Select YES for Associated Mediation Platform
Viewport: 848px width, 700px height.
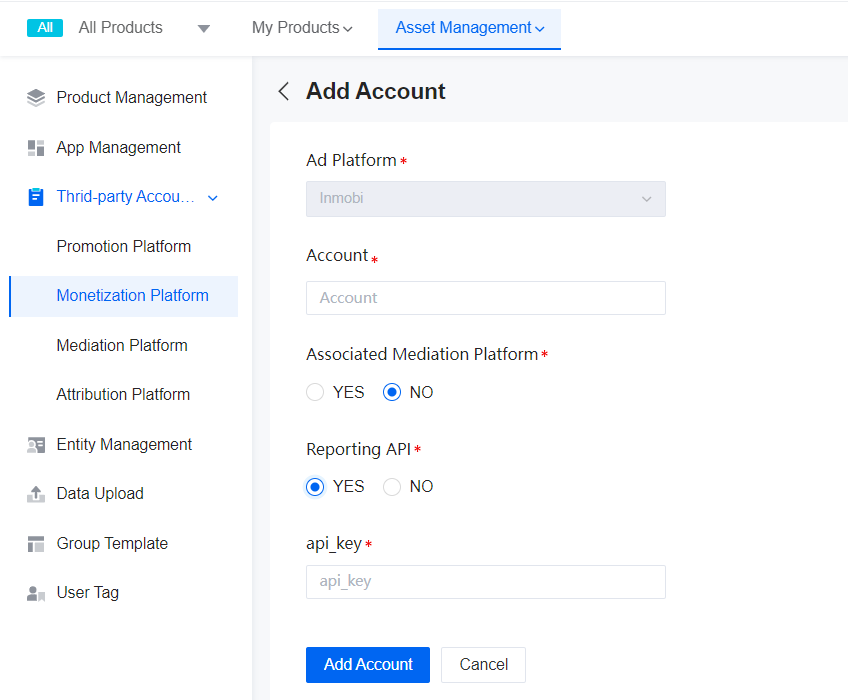click(315, 392)
